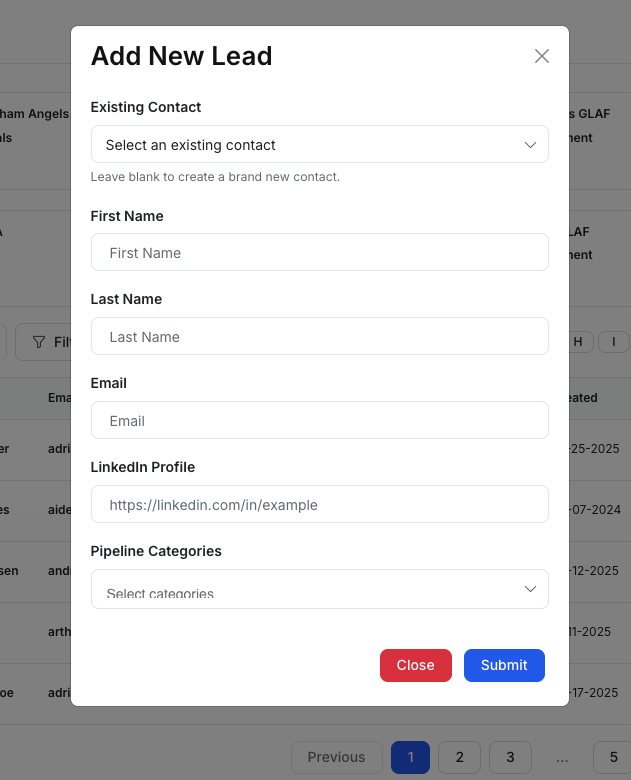Navigate to page 3
Image resolution: width=631 pixels, height=780 pixels.
point(510,757)
